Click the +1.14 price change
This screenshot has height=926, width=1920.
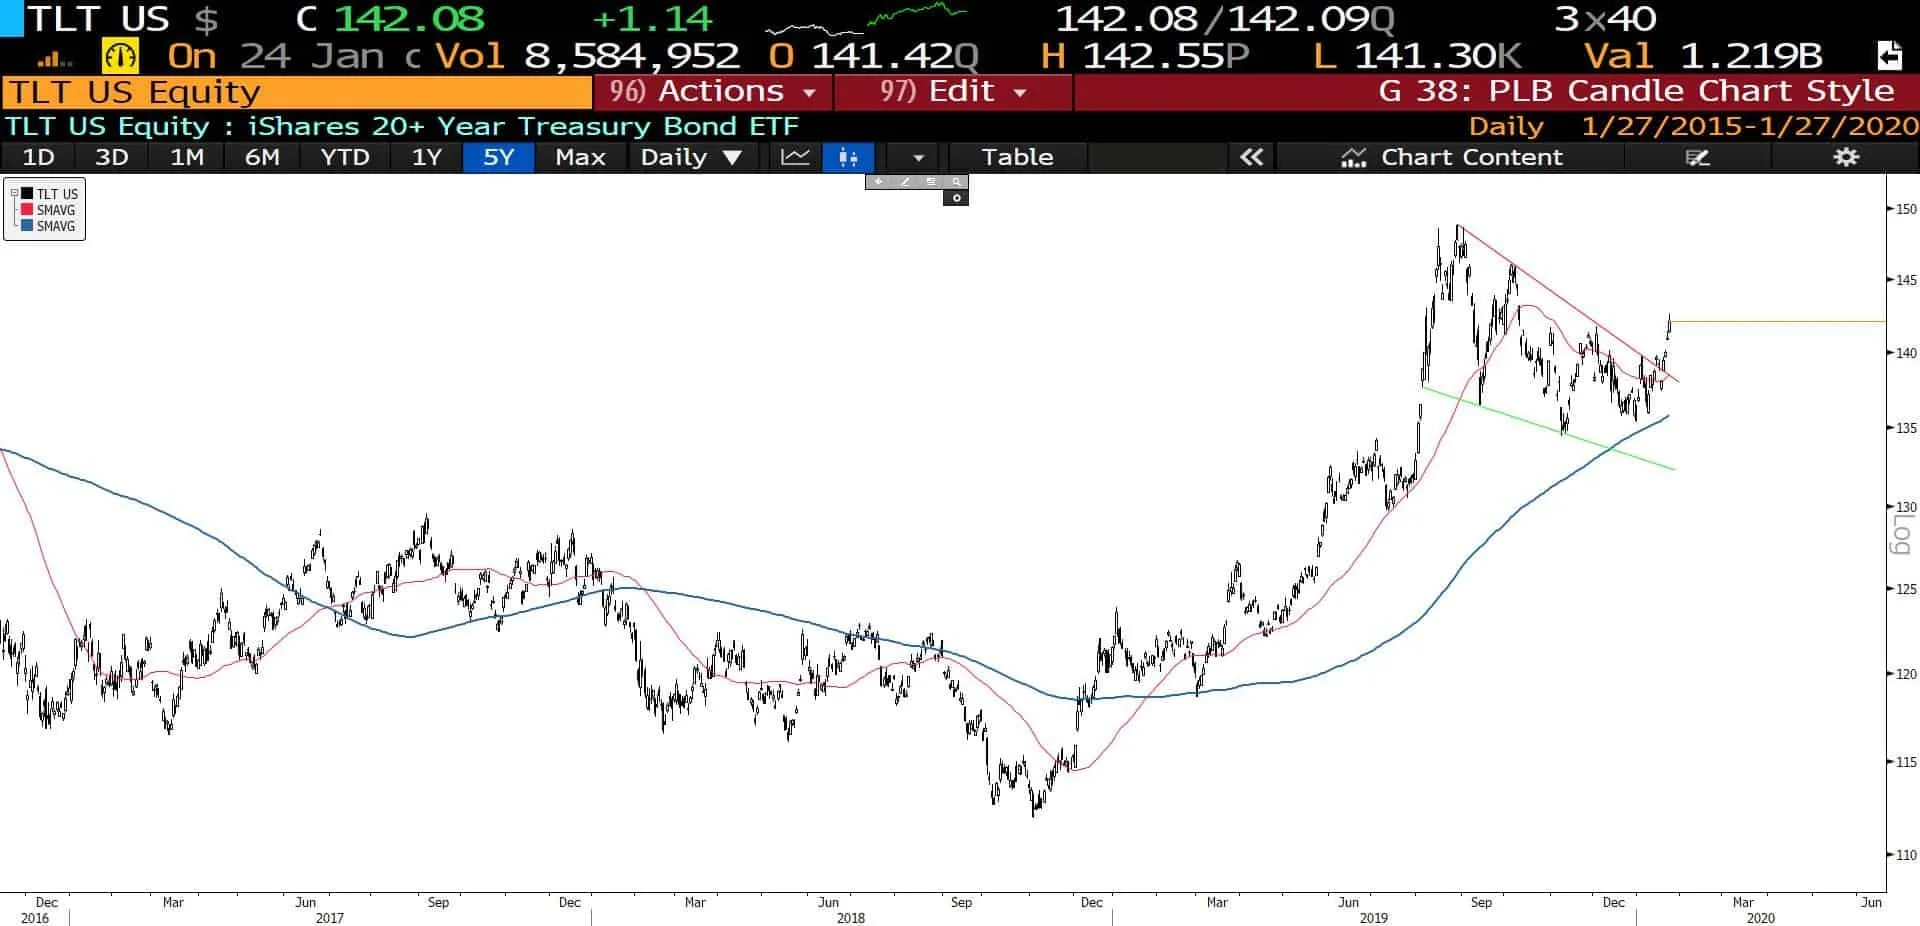pyautogui.click(x=652, y=19)
